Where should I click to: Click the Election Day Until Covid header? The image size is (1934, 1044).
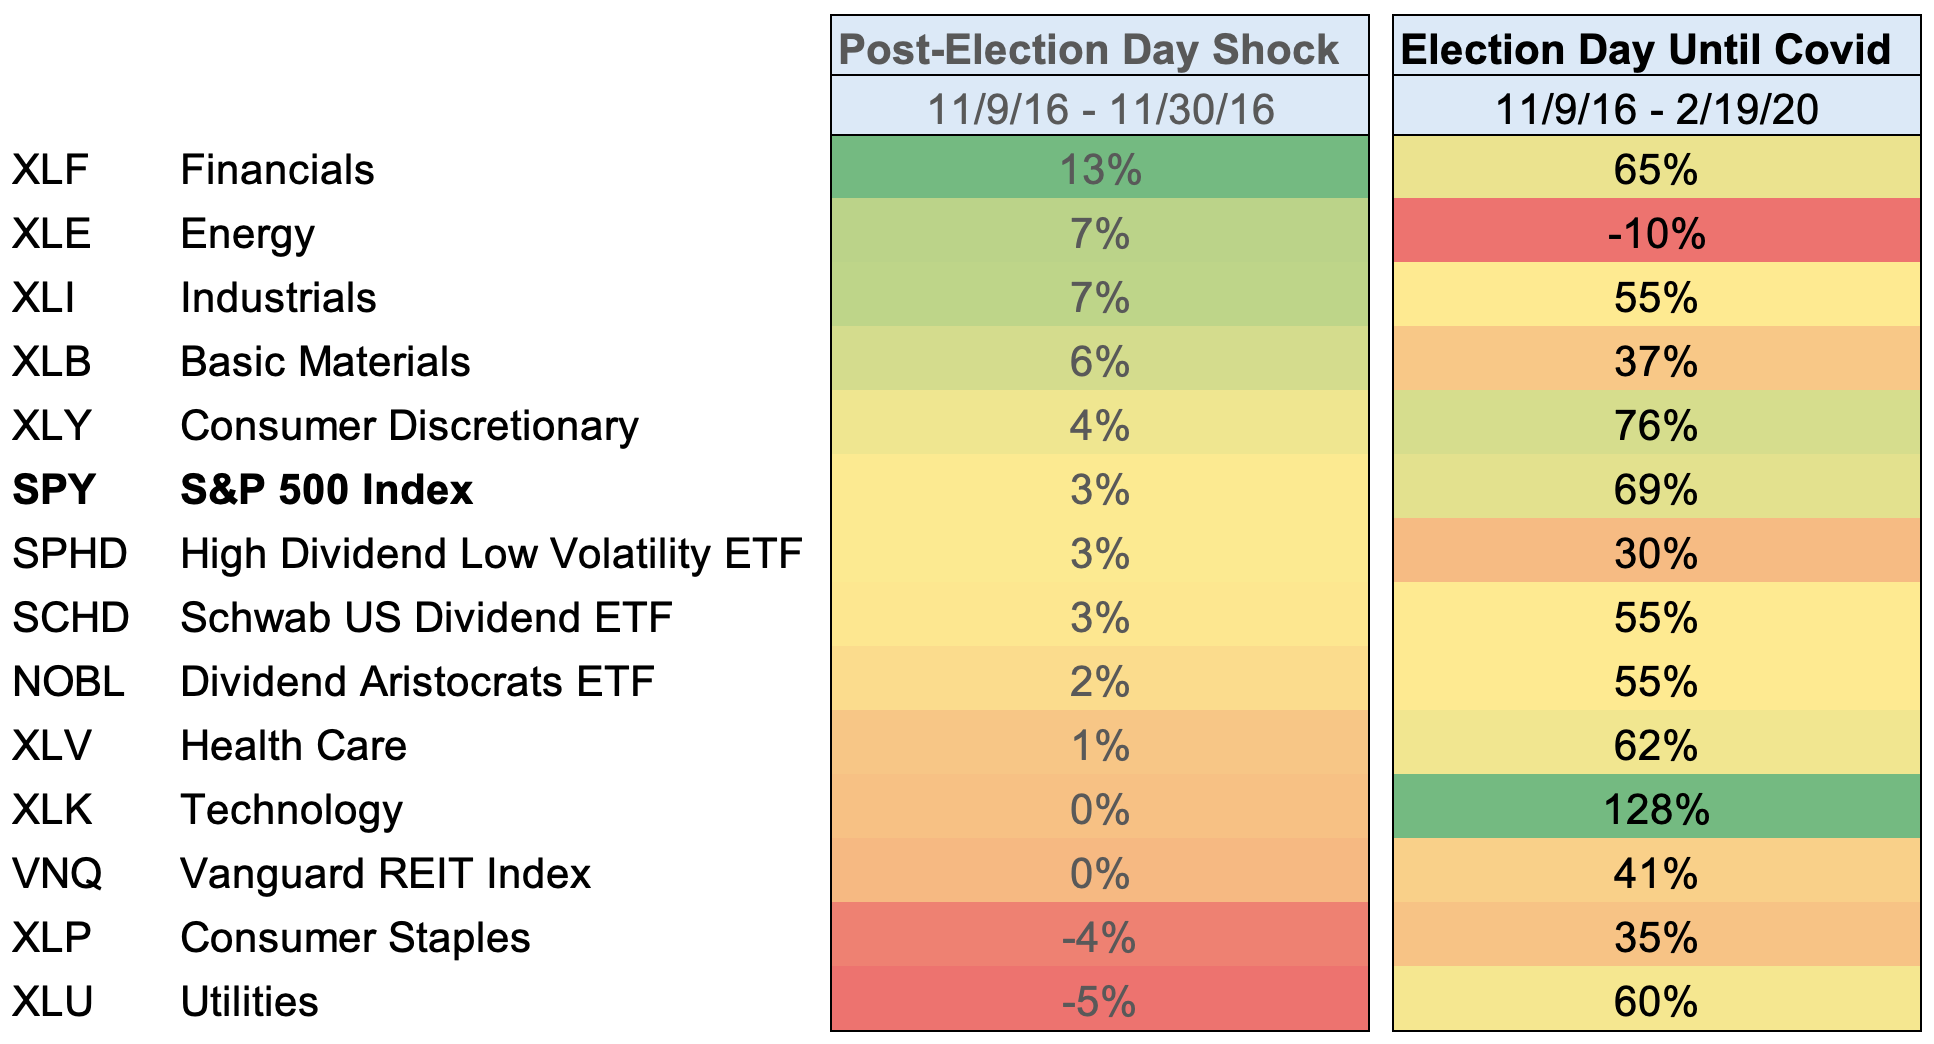click(x=1645, y=49)
